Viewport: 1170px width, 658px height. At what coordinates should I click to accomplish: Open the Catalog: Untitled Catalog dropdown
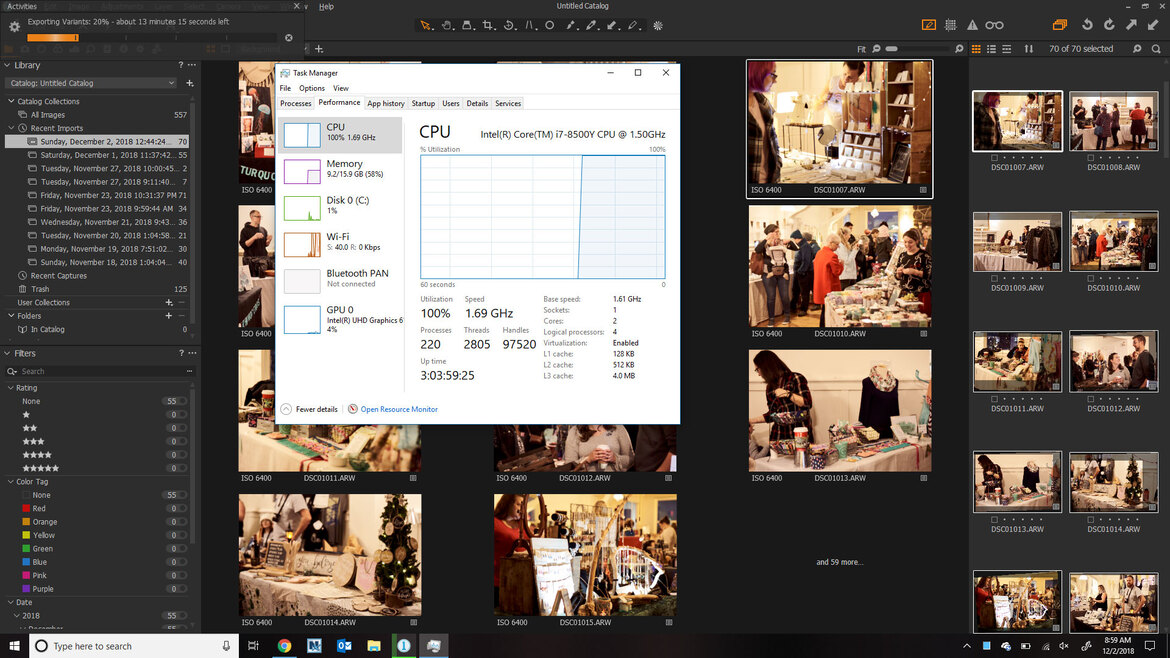point(91,84)
